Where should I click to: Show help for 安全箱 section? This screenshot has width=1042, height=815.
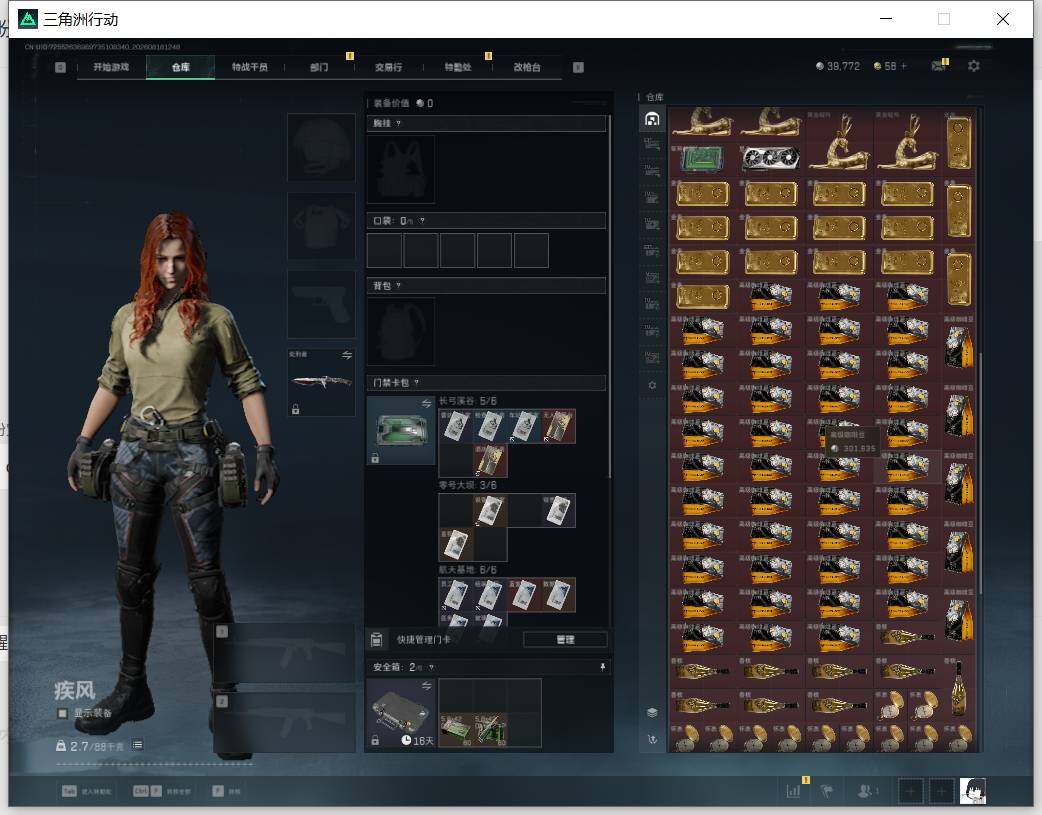point(431,667)
